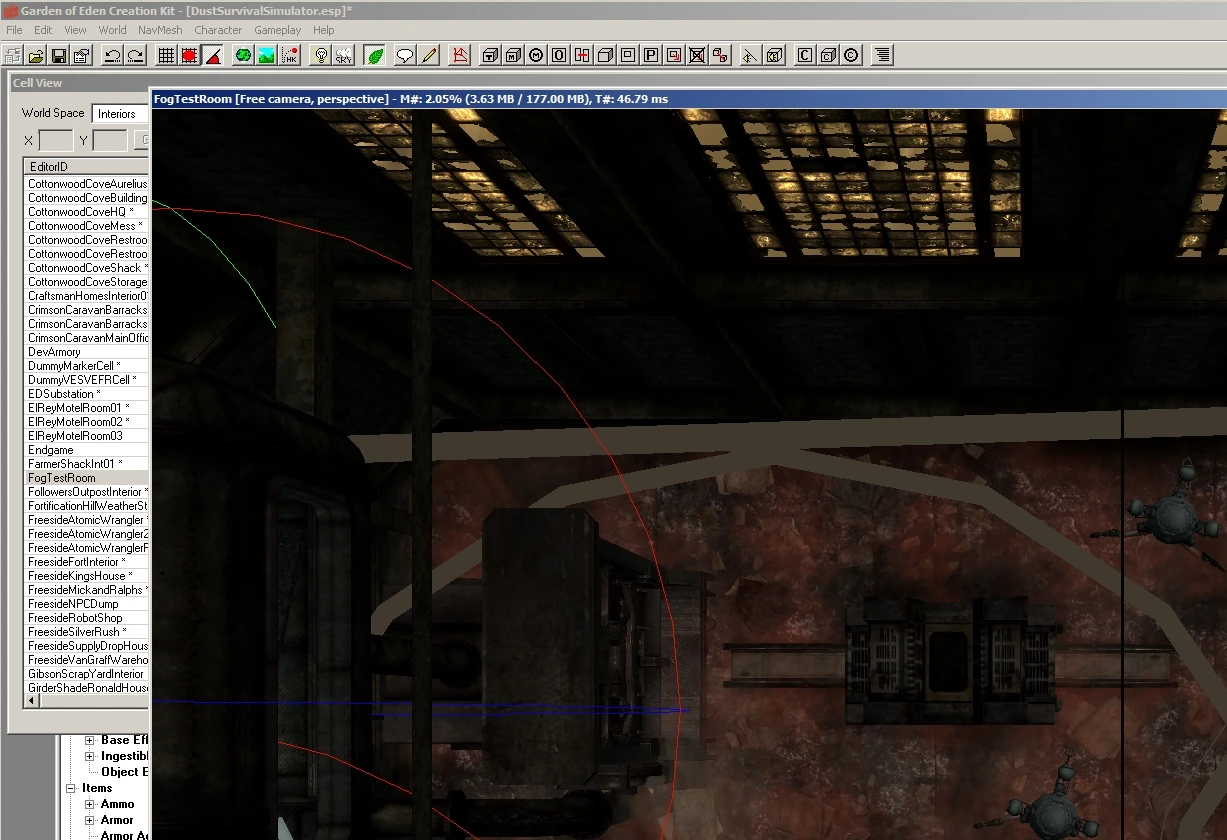Click the circled M toolbar icon
Viewport: 1227px width, 840px height.
click(x=536, y=55)
